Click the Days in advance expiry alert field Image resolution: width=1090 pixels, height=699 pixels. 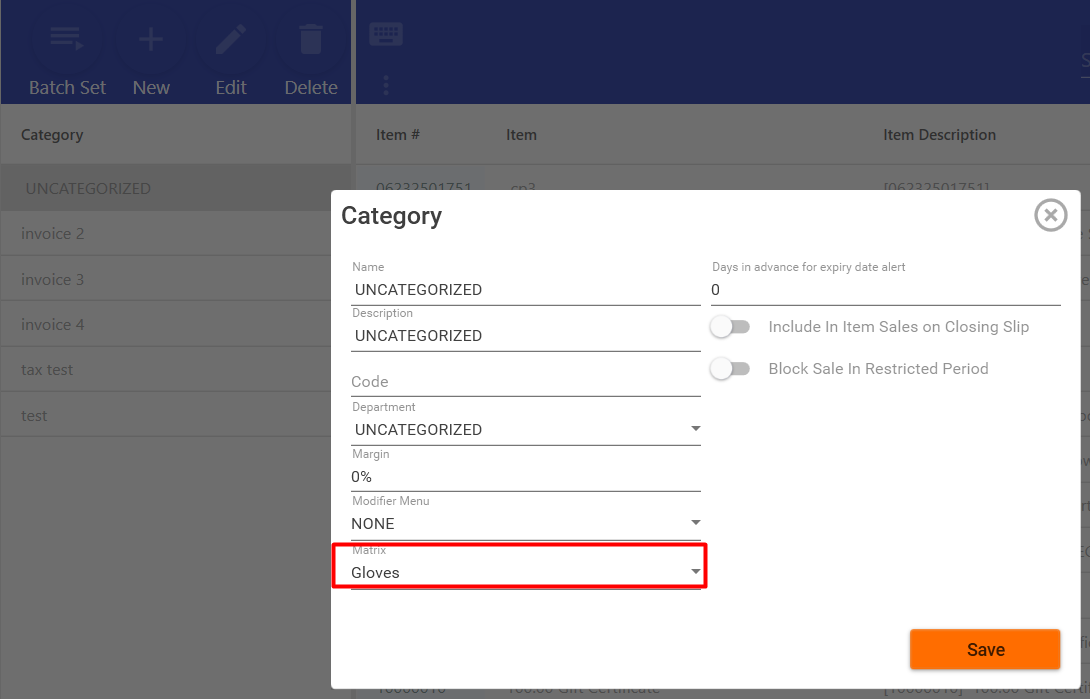886,290
